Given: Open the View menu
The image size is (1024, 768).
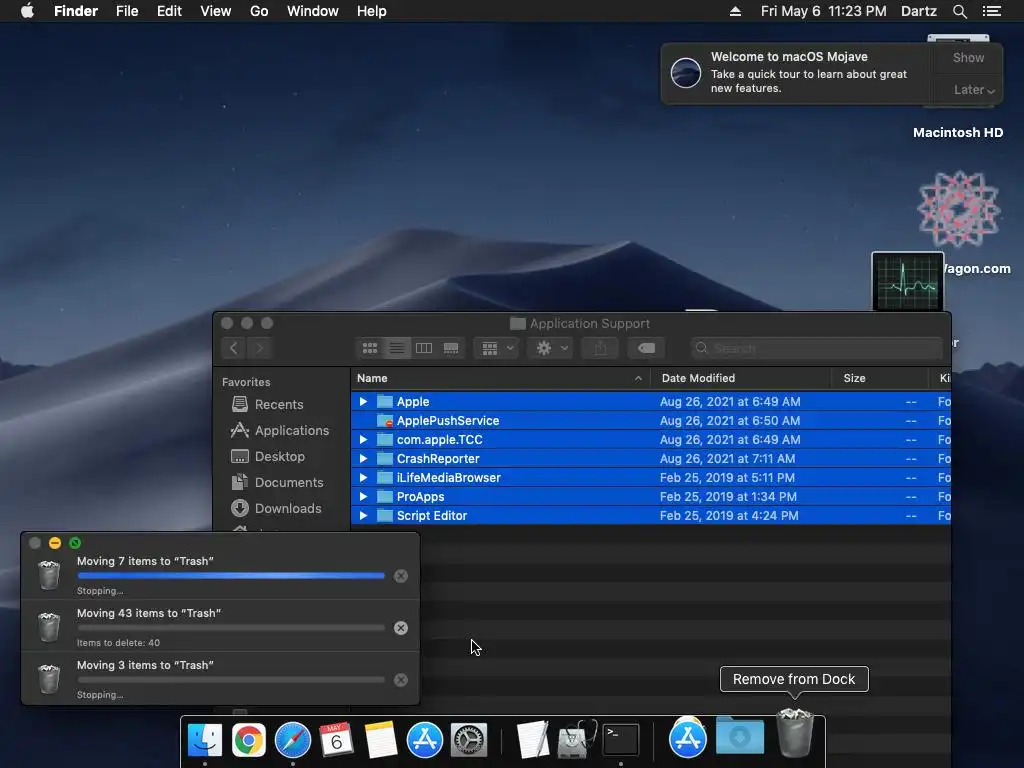Looking at the screenshot, I should click(216, 11).
